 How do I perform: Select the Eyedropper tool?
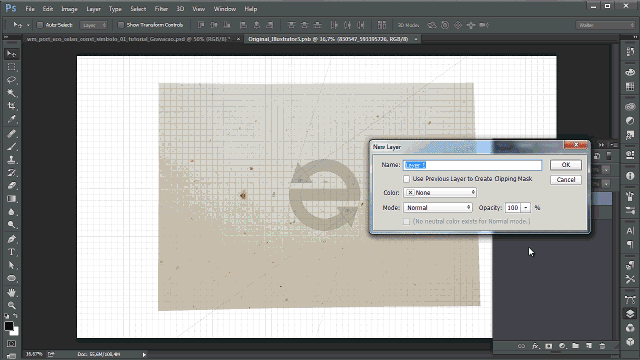[x=11, y=119]
